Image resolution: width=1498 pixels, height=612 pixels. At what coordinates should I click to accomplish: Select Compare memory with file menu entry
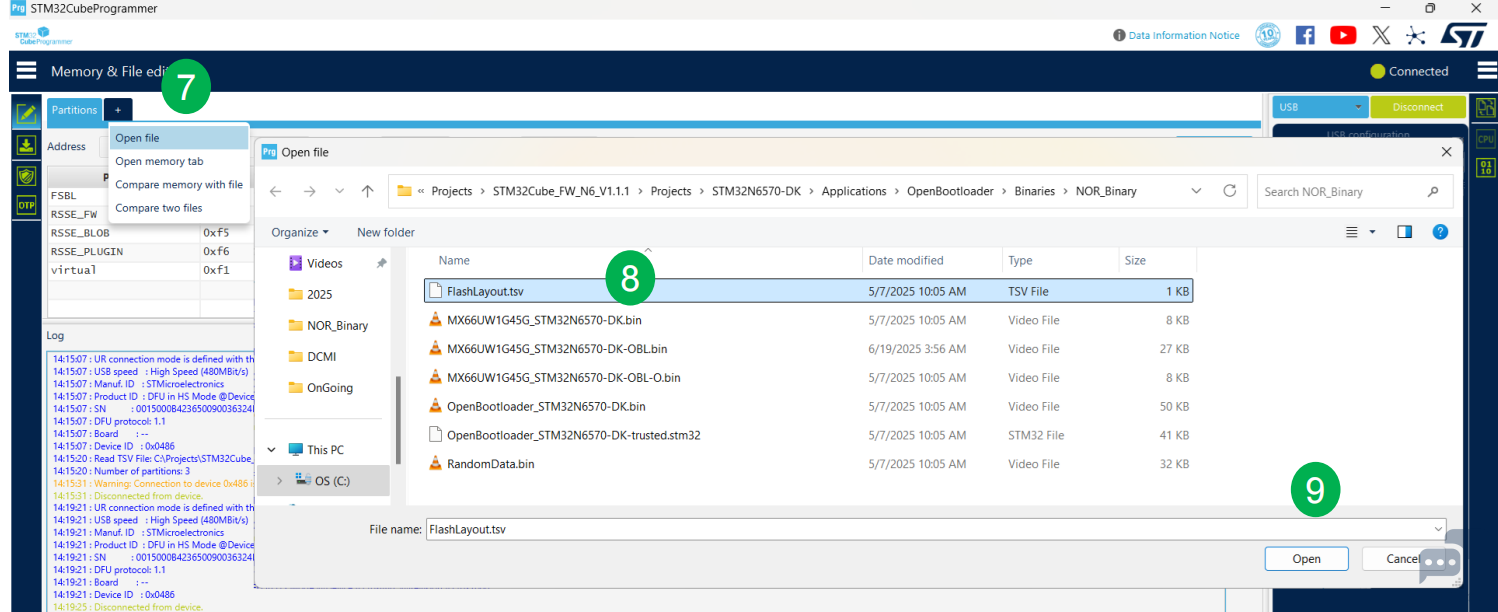point(179,185)
